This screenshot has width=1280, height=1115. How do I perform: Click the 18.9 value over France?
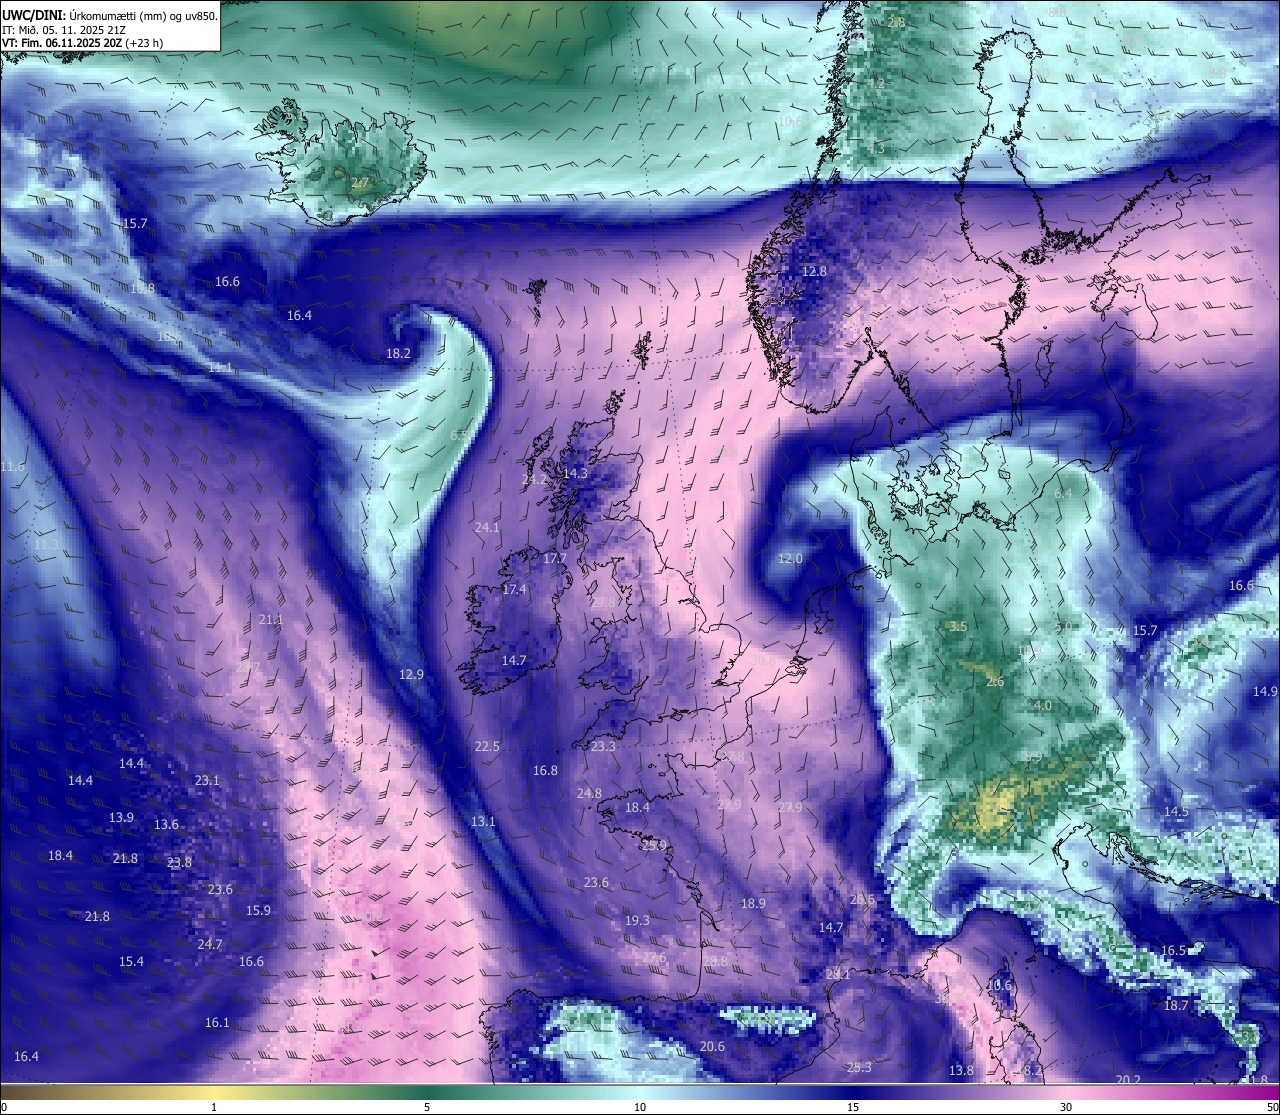753,903
